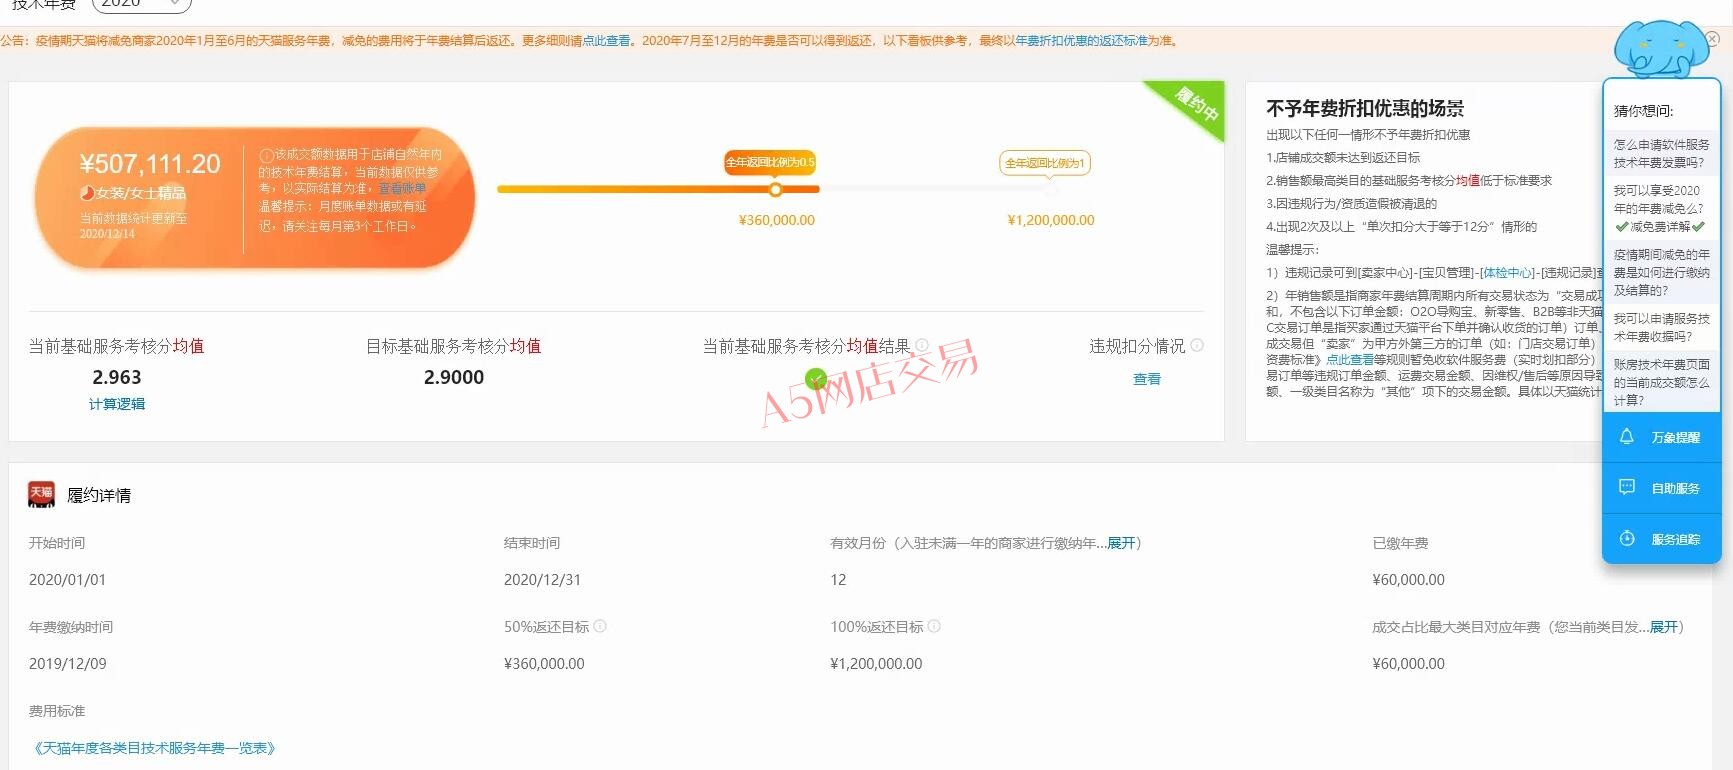Click the 2.963 current score value

coord(117,377)
